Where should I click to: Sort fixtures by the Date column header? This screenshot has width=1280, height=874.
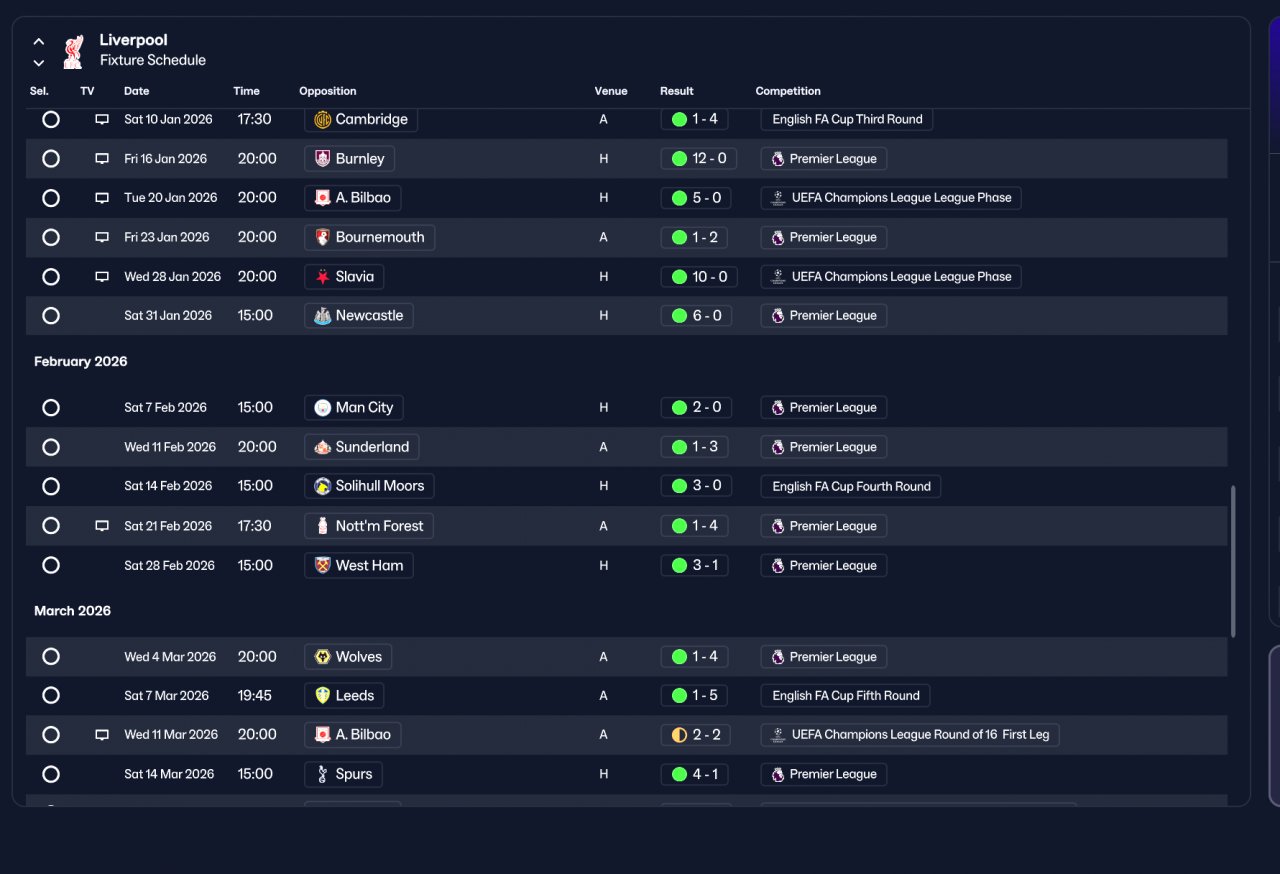click(x=137, y=91)
